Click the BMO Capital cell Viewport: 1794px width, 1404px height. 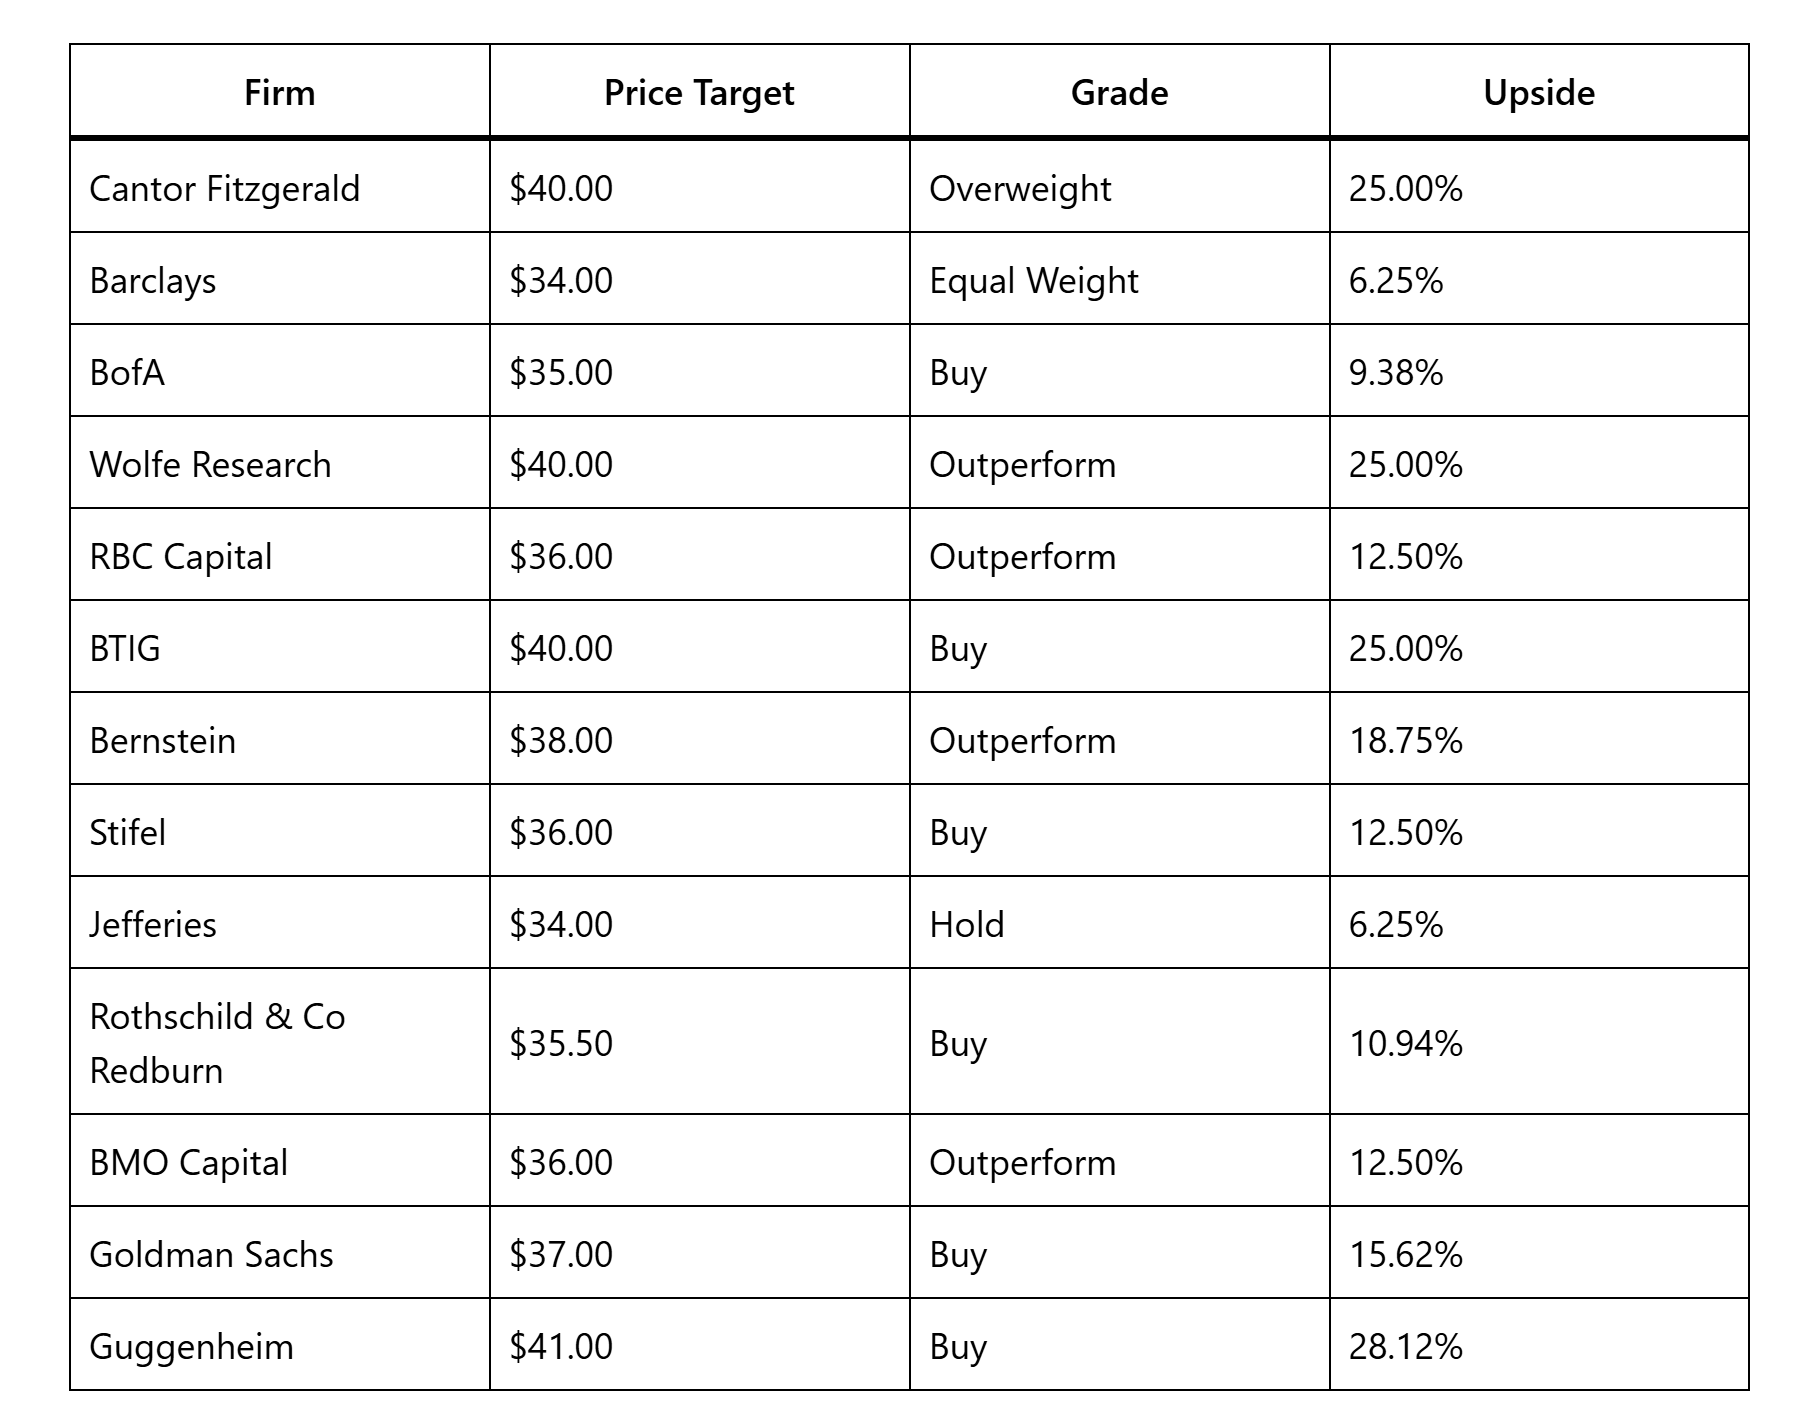[189, 1163]
